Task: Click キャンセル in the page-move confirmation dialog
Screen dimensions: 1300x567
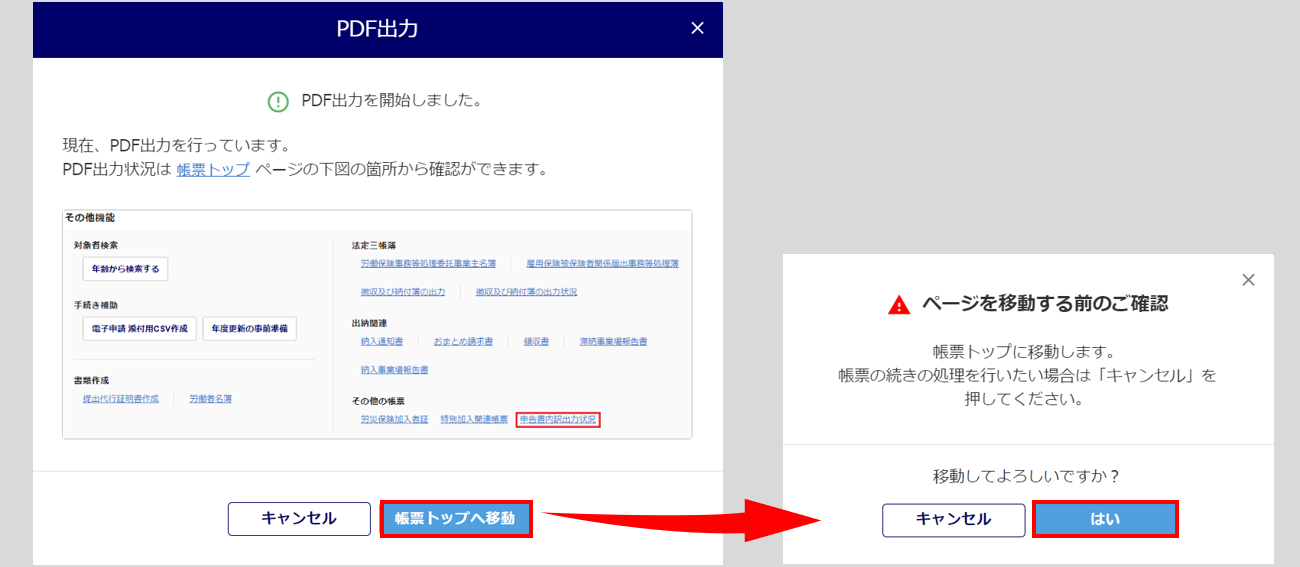Action: coord(953,520)
